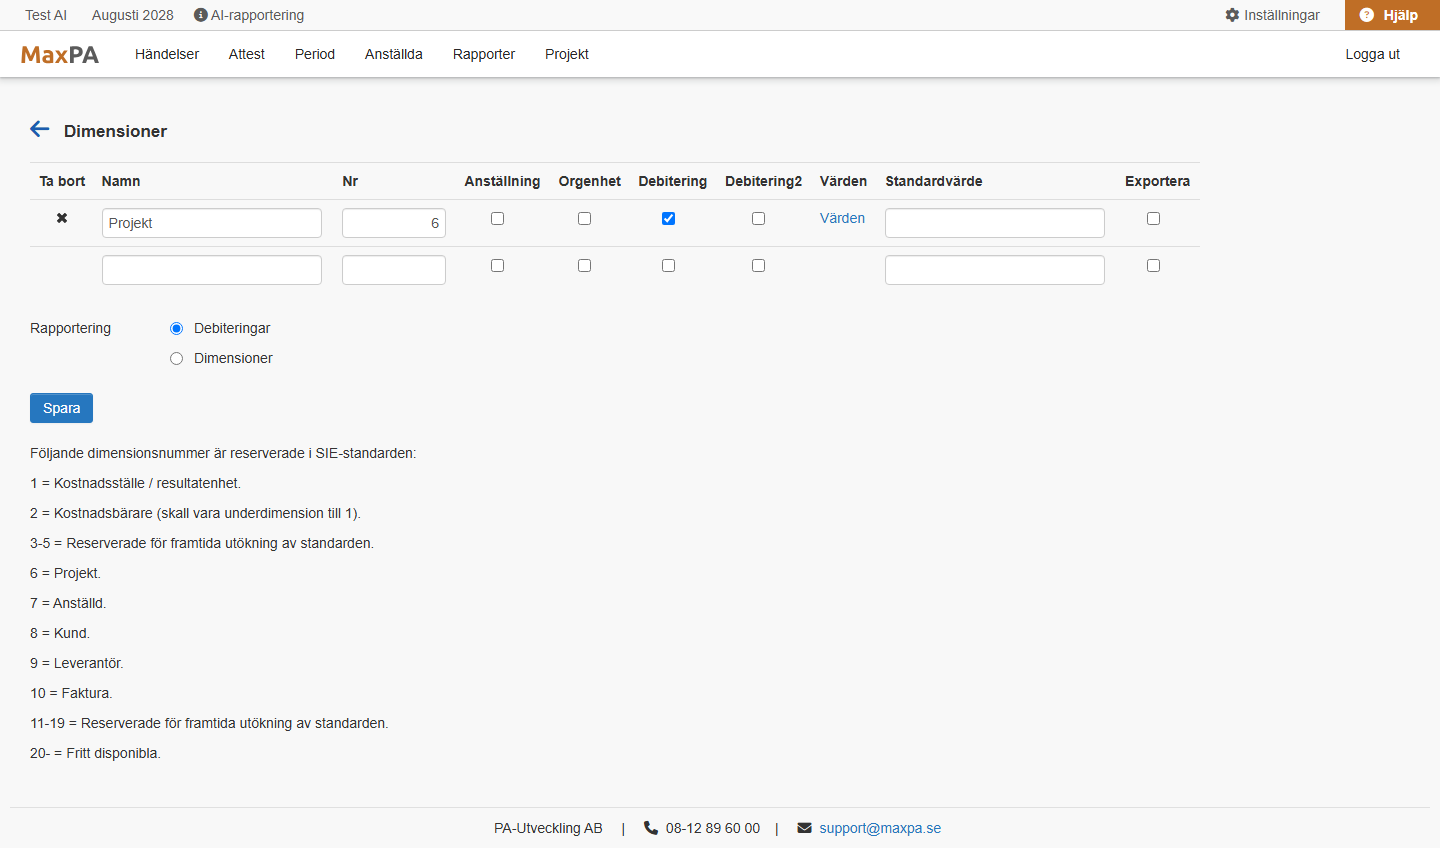The height and width of the screenshot is (848, 1440).
Task: Uncheck Debitering checkbox in Projekt row
Action: (x=668, y=218)
